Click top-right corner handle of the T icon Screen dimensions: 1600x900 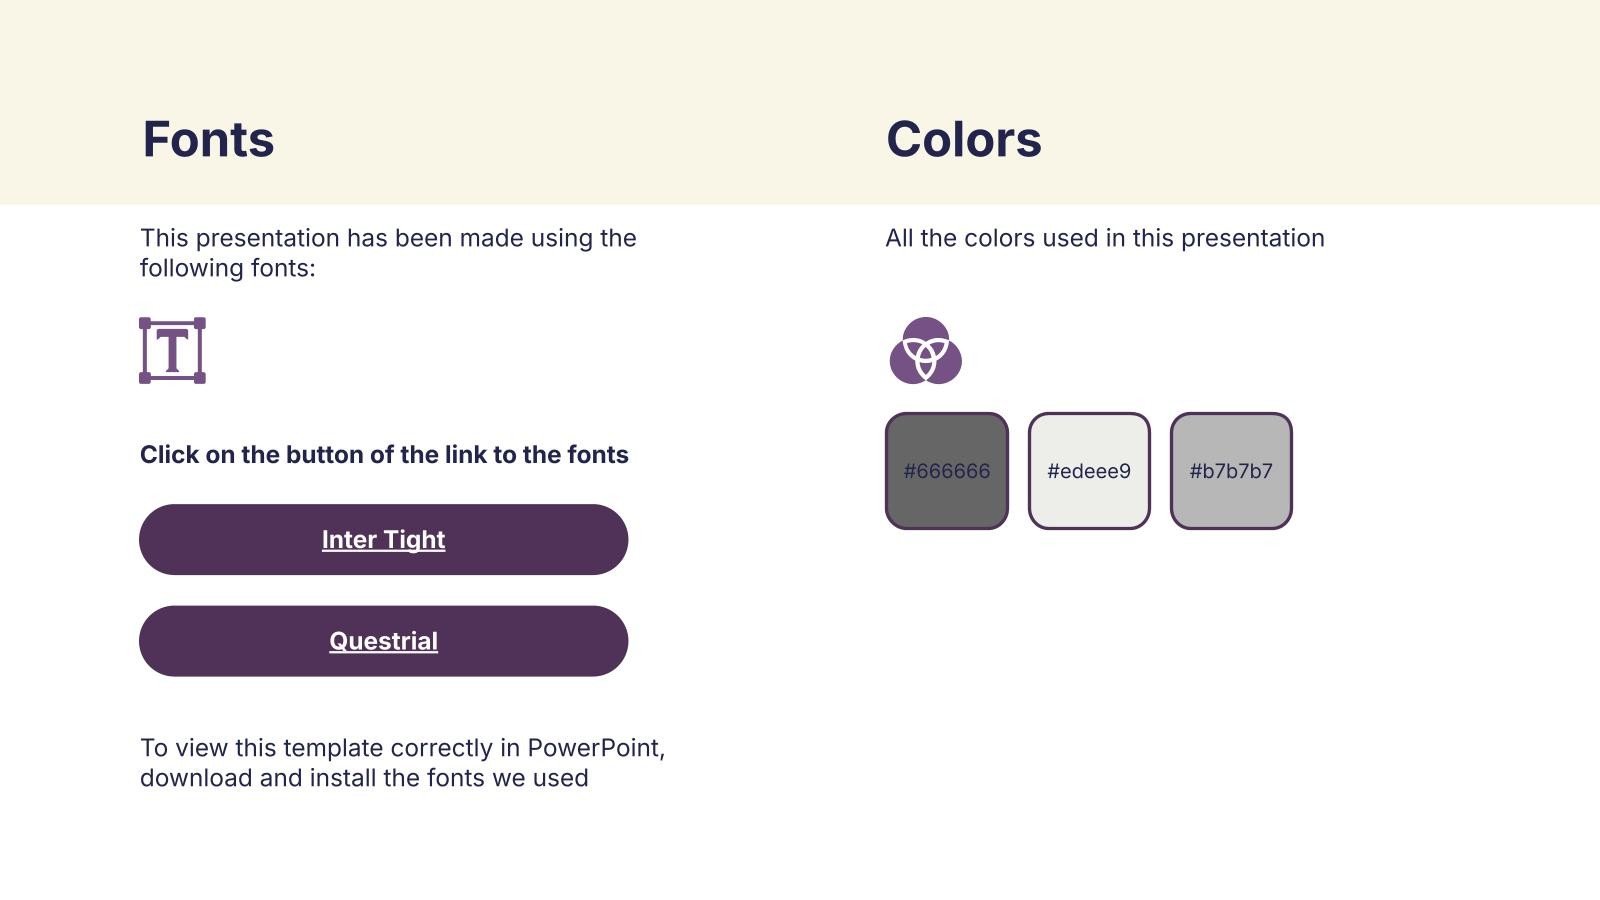click(x=200, y=323)
